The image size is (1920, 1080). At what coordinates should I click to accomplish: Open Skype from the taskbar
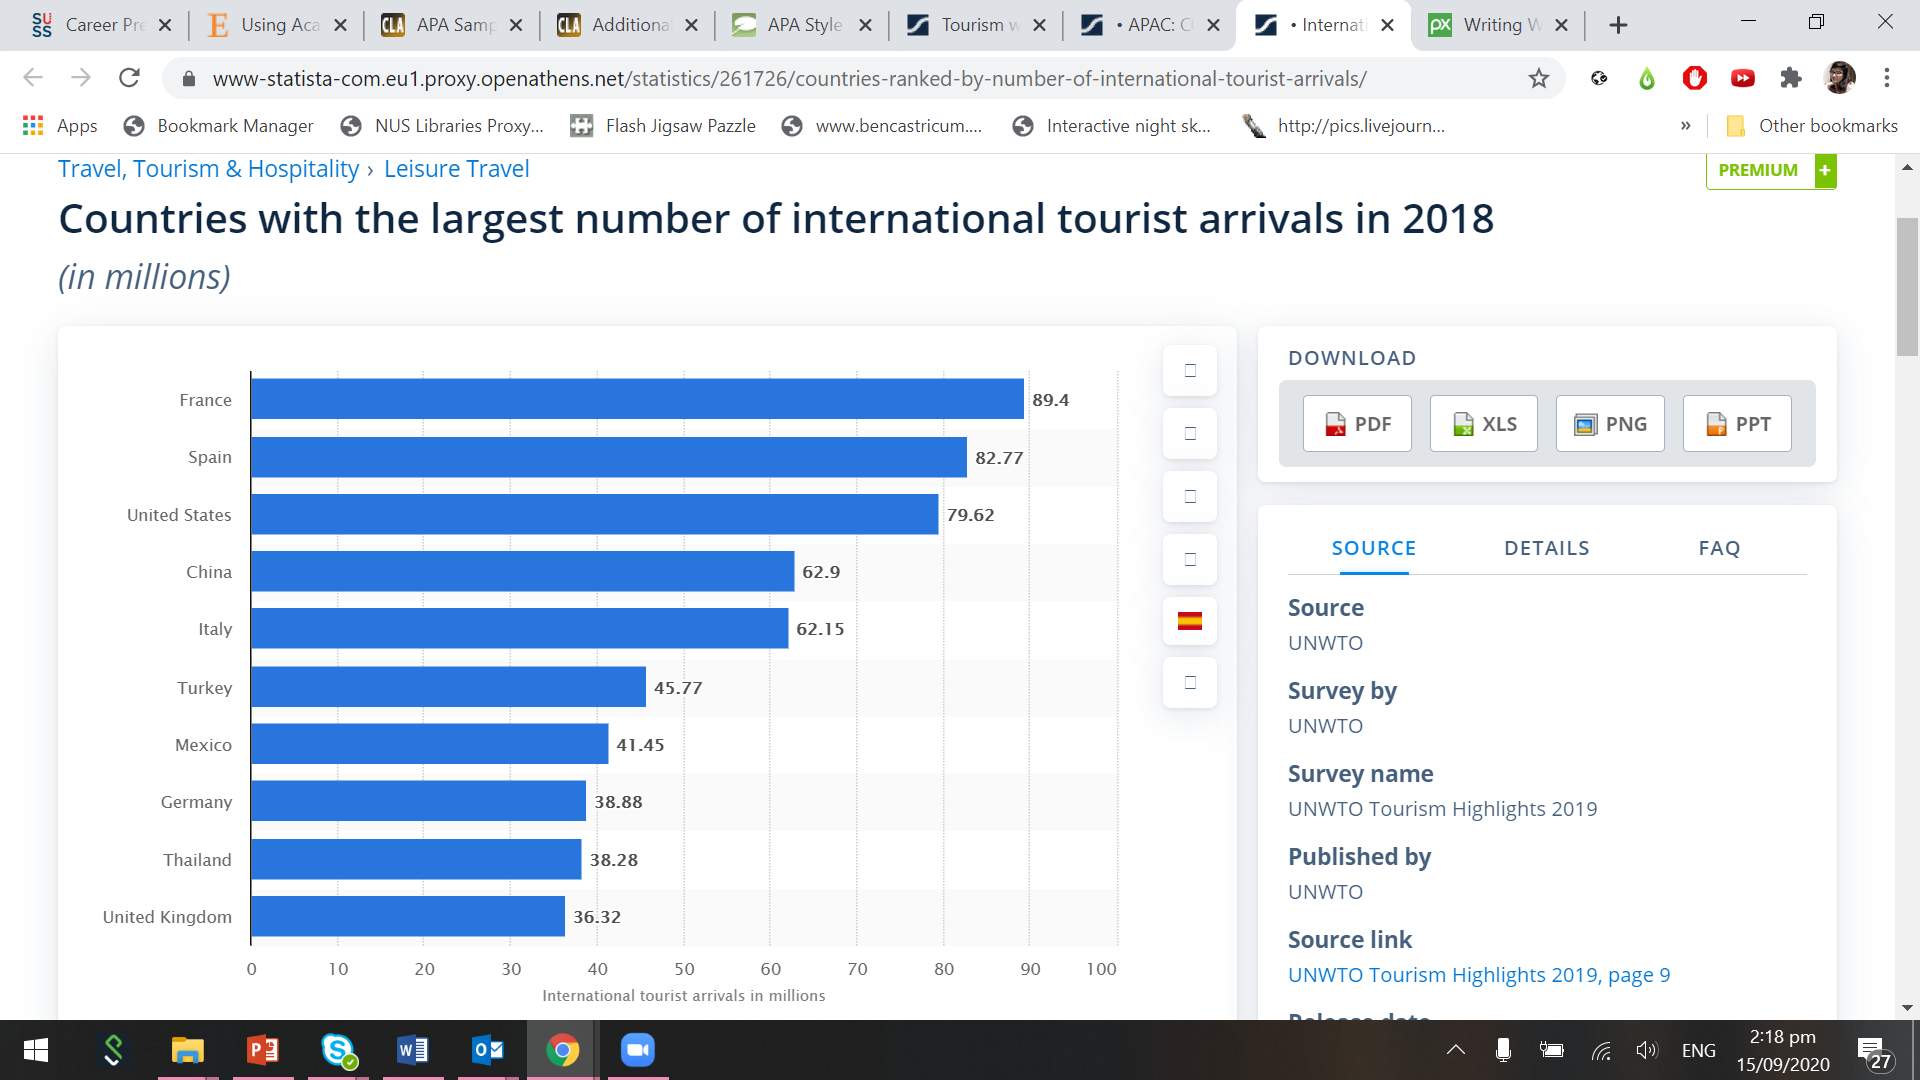point(338,1050)
